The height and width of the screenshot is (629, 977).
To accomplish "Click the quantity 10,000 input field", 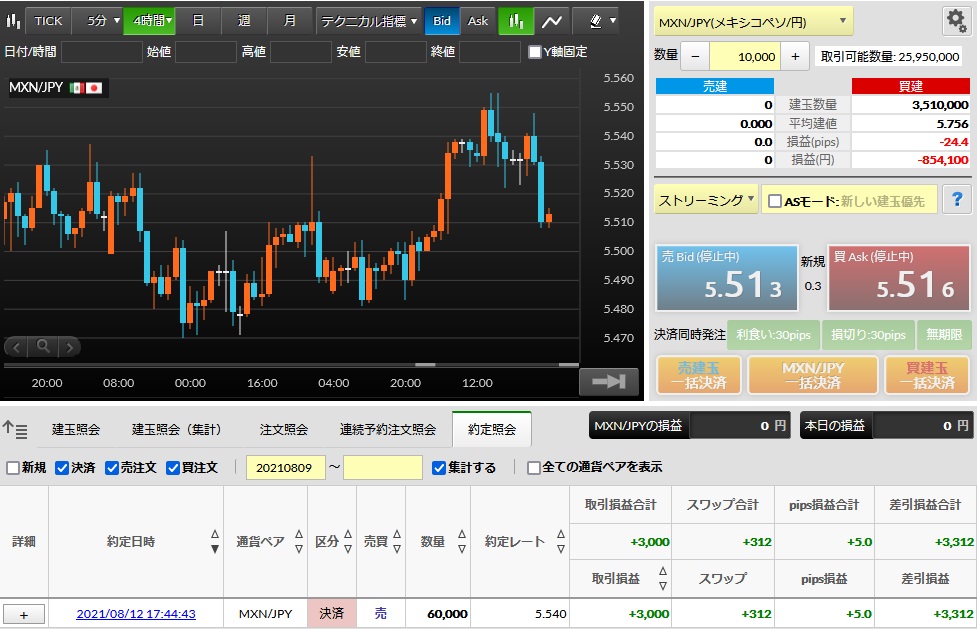I will tap(745, 57).
